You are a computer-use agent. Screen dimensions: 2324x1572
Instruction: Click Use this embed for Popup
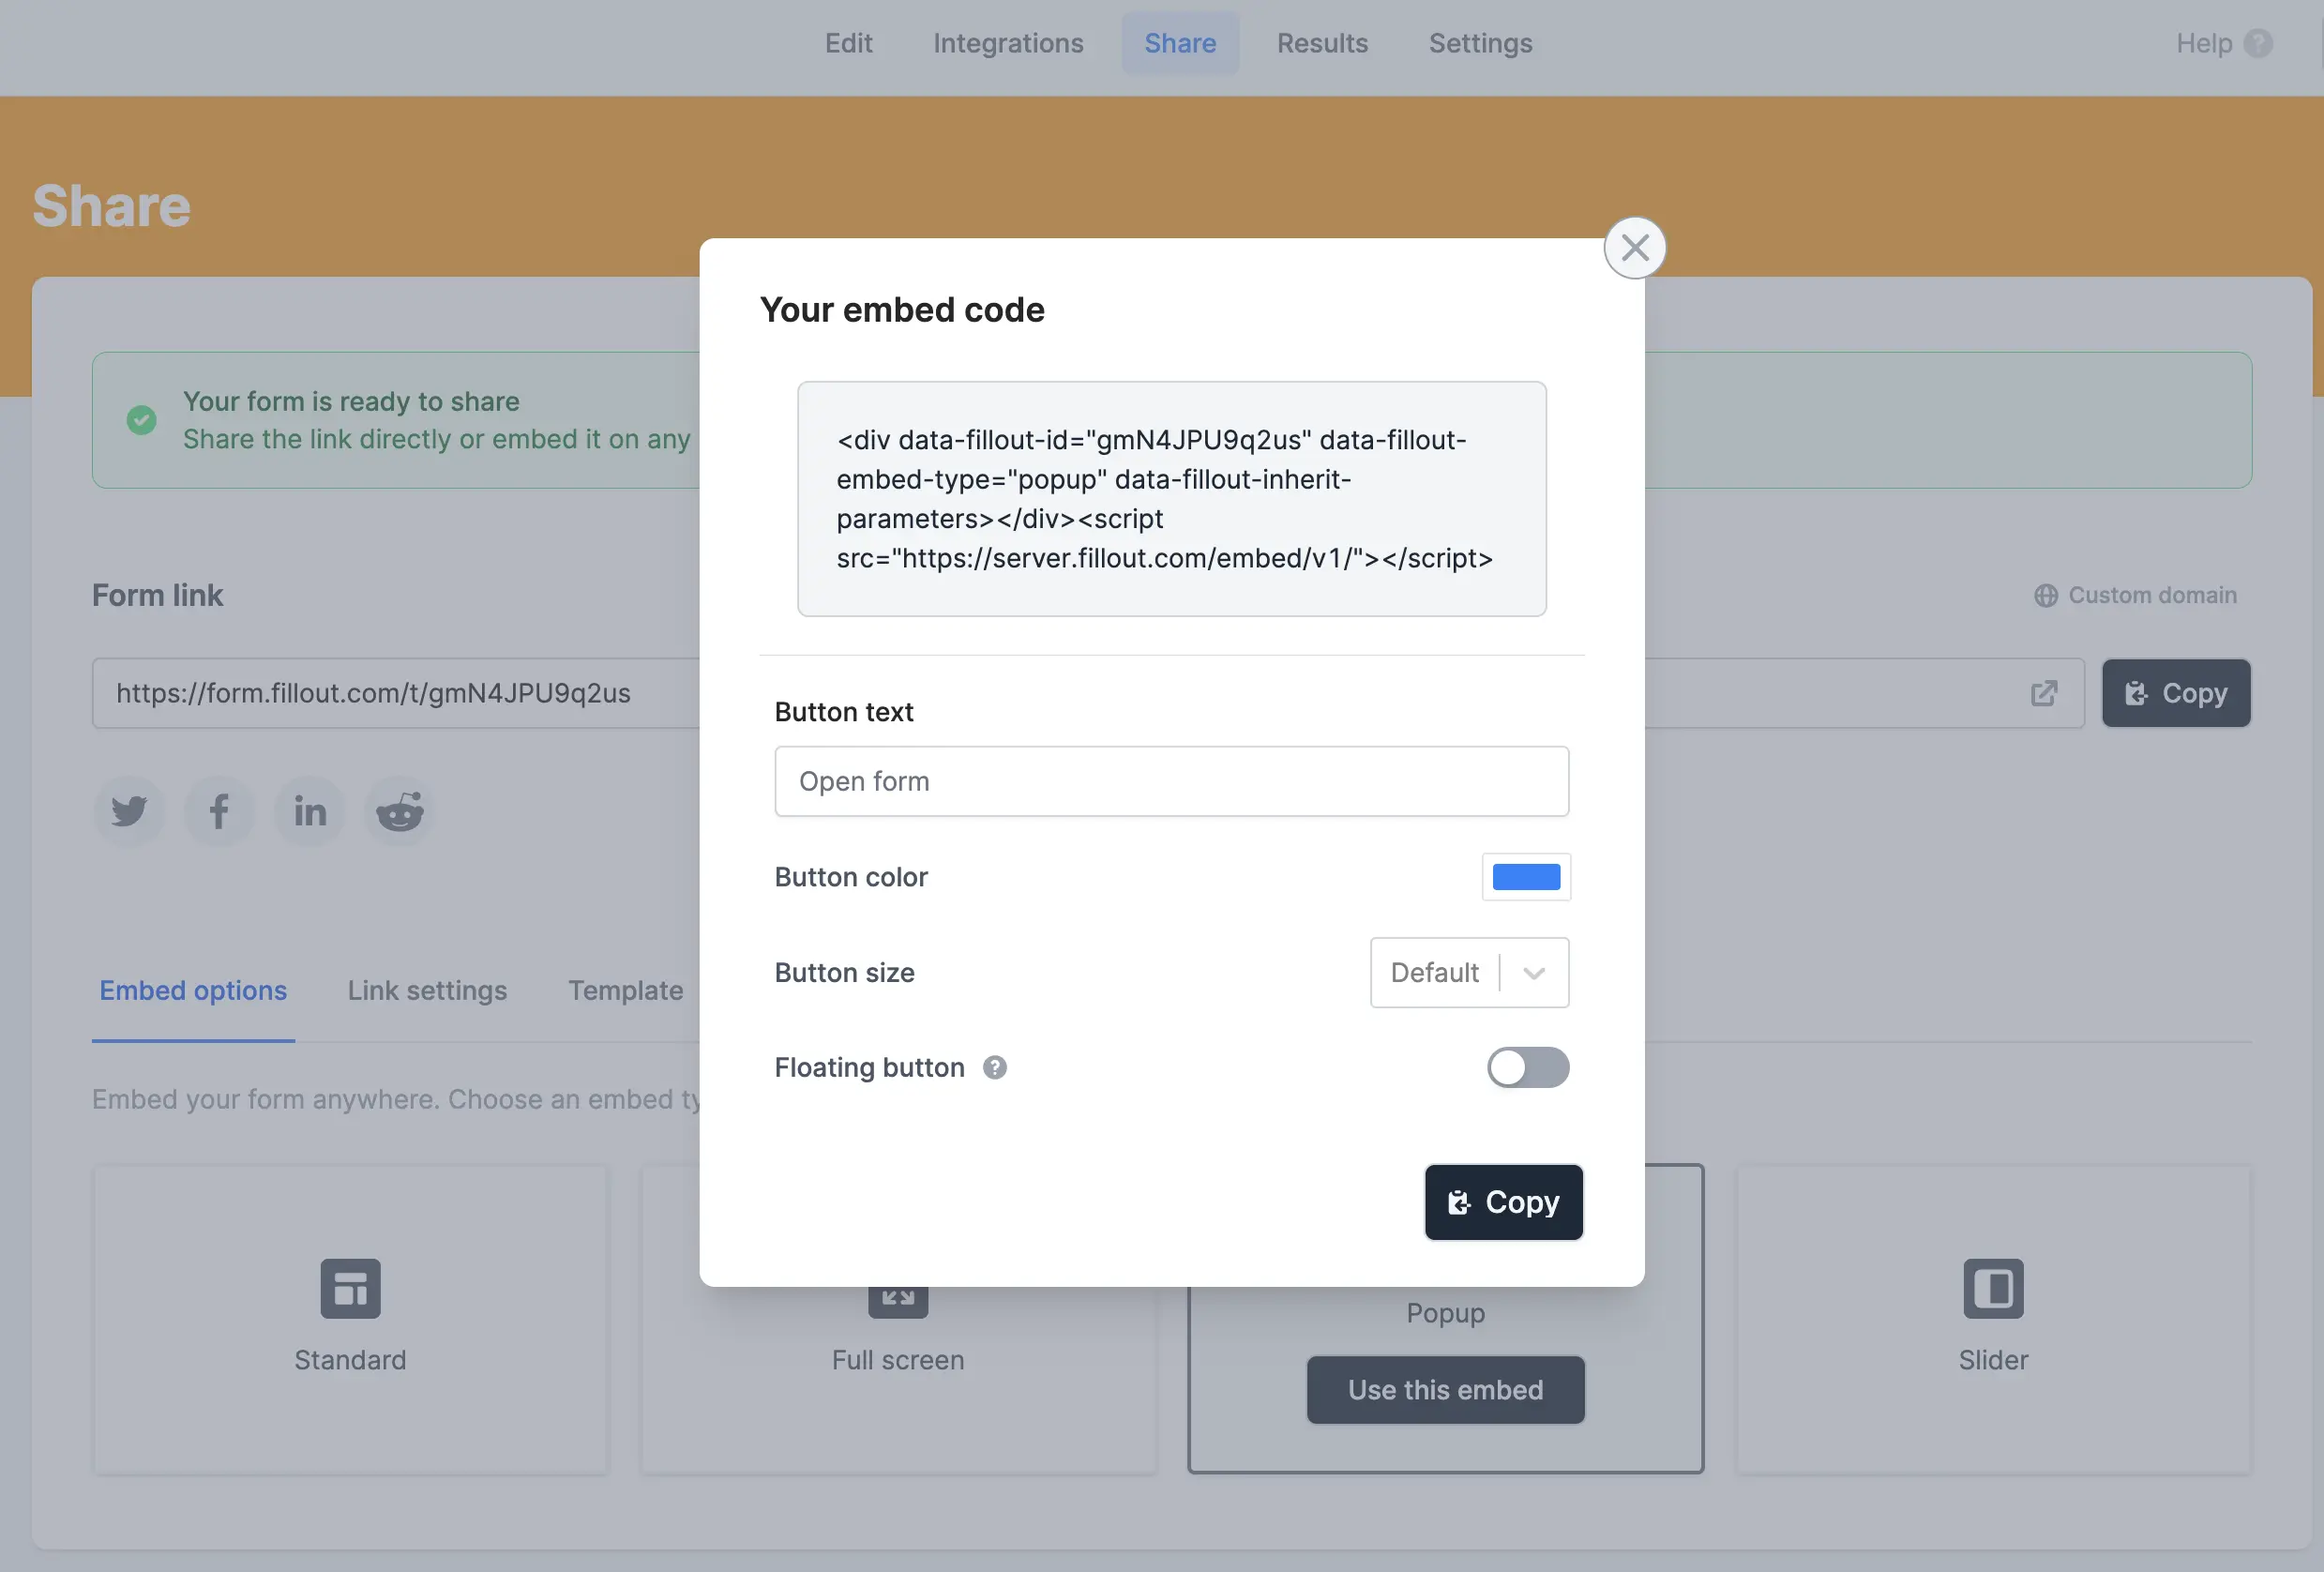point(1444,1389)
